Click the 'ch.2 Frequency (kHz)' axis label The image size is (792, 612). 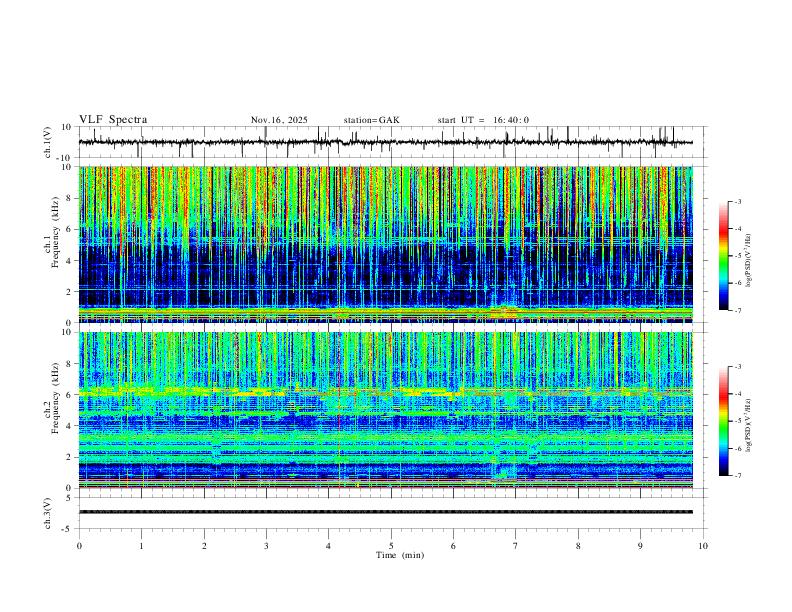52,398
